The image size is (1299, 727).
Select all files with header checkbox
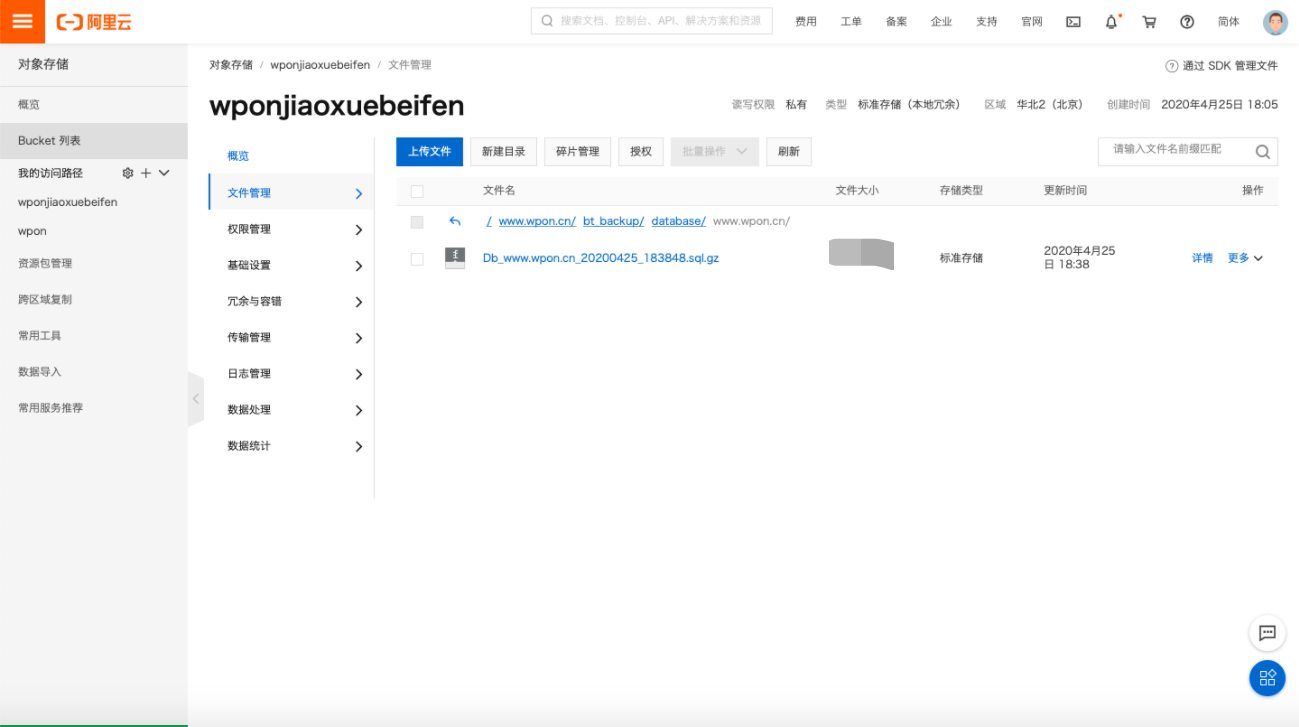(417, 191)
